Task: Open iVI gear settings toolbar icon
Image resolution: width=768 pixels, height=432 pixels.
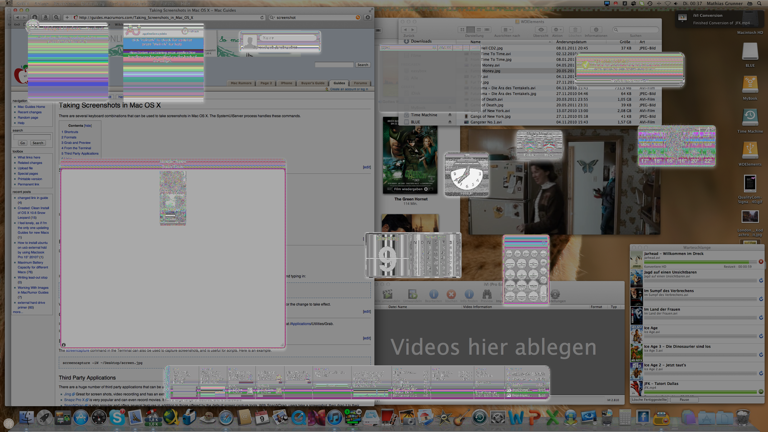Action: pos(555,294)
